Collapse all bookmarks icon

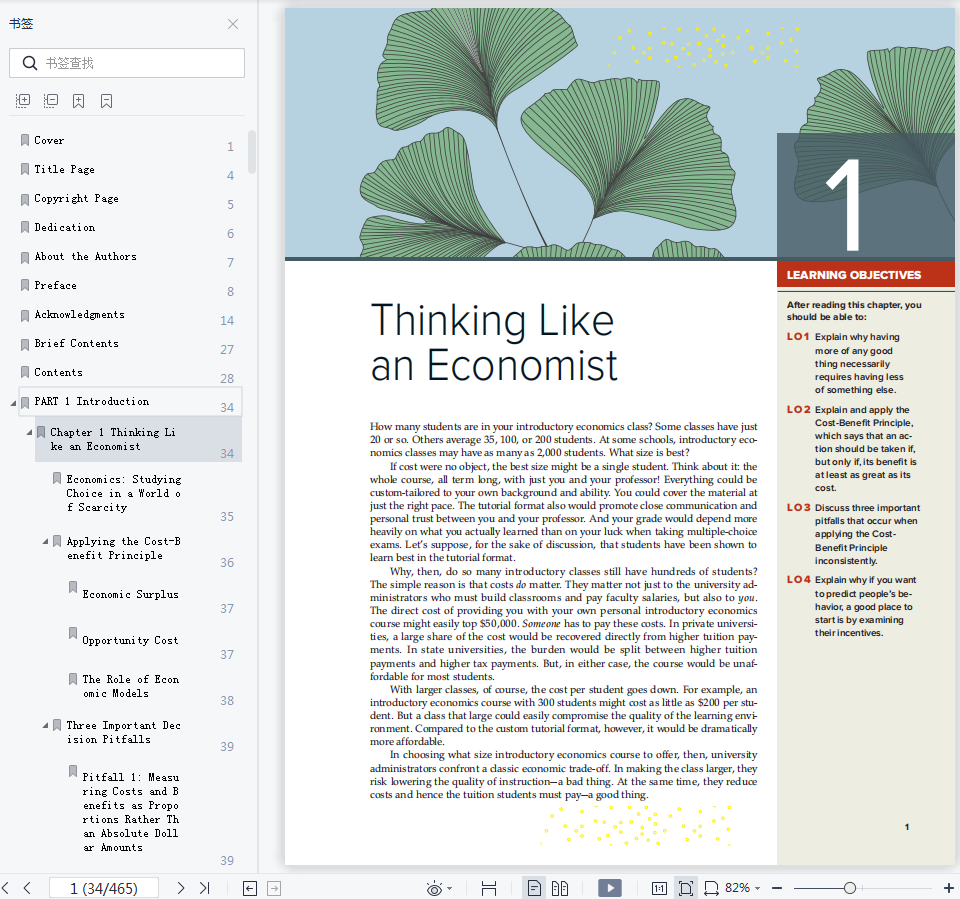point(51,101)
